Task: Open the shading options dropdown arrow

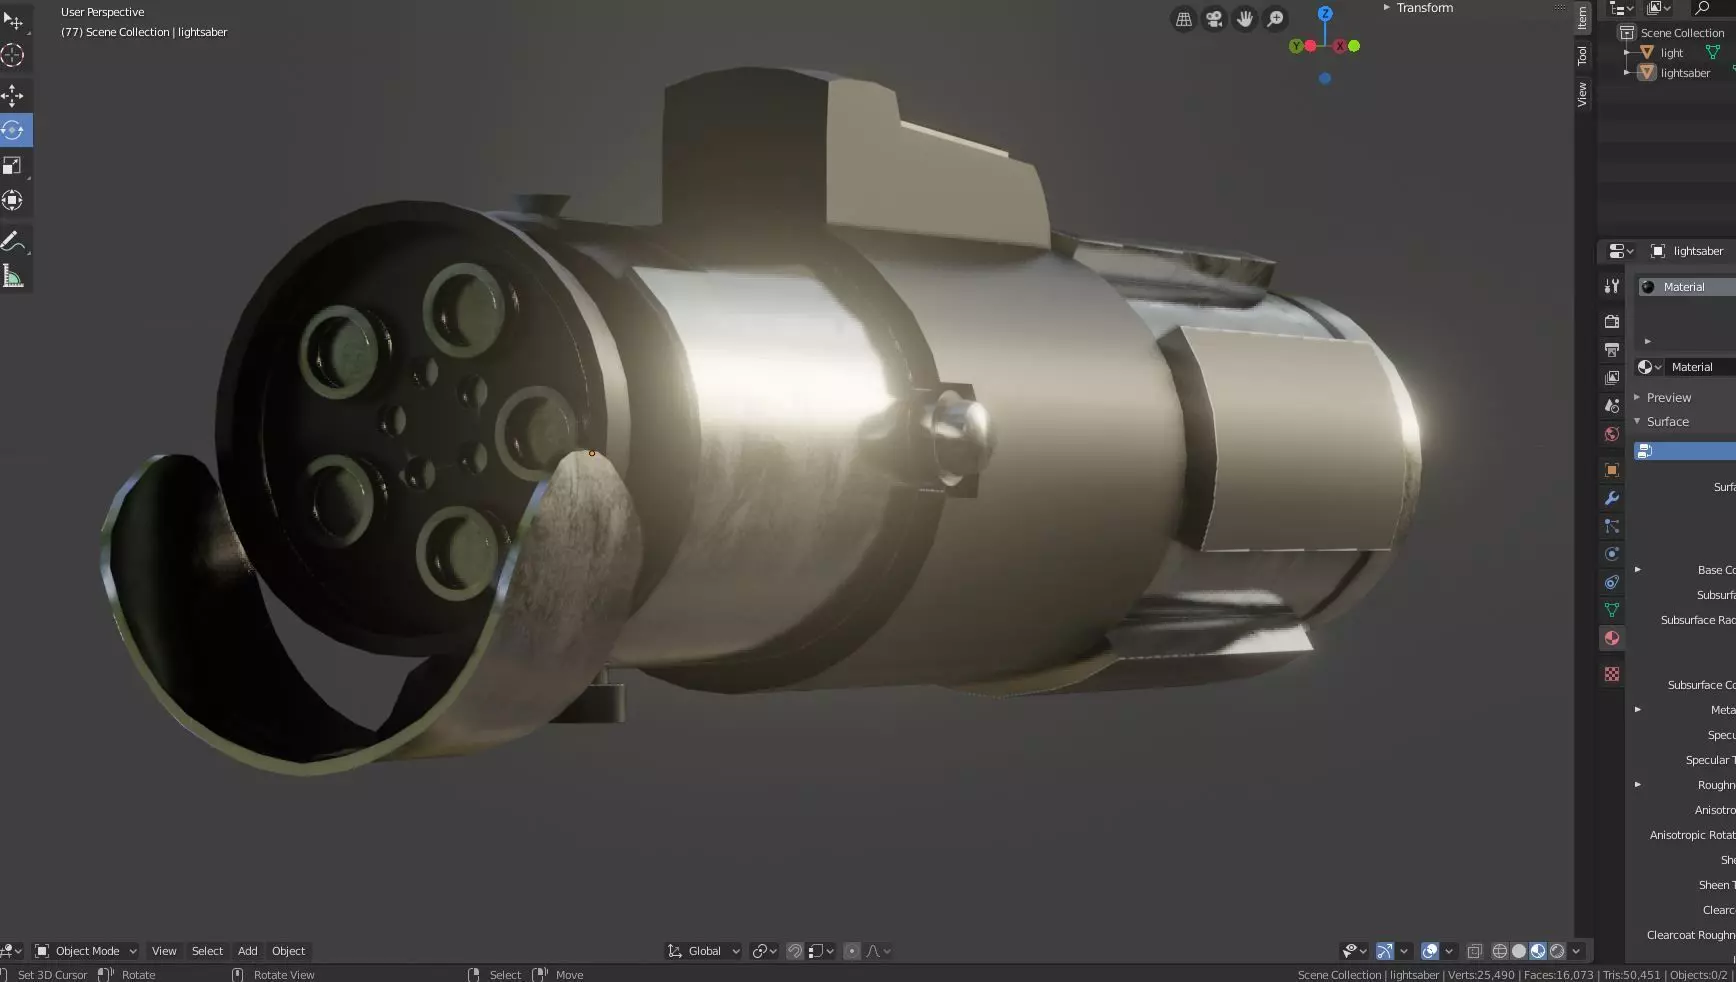Action: [x=1577, y=951]
